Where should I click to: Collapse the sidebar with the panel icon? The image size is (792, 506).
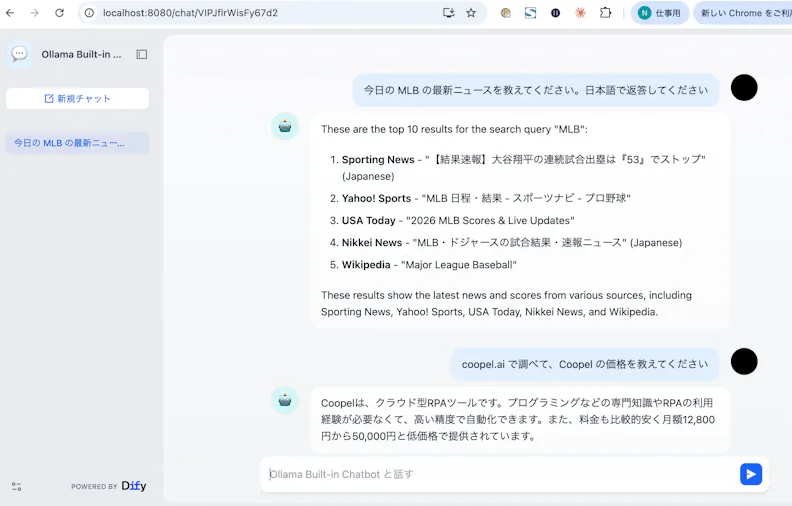[x=142, y=54]
